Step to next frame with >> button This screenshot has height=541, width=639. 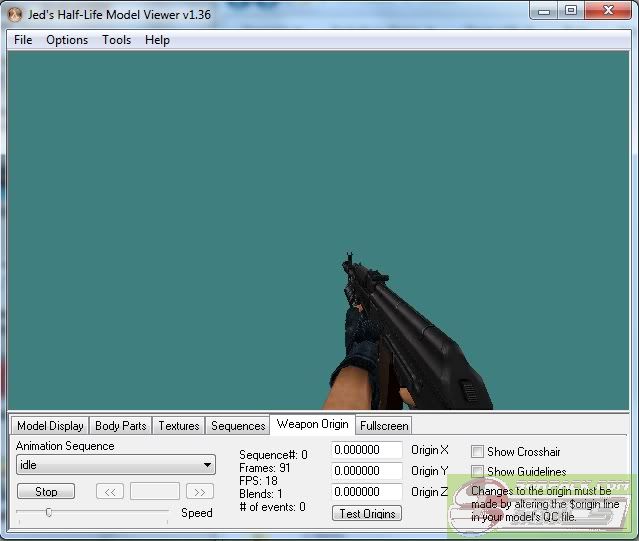[200, 492]
